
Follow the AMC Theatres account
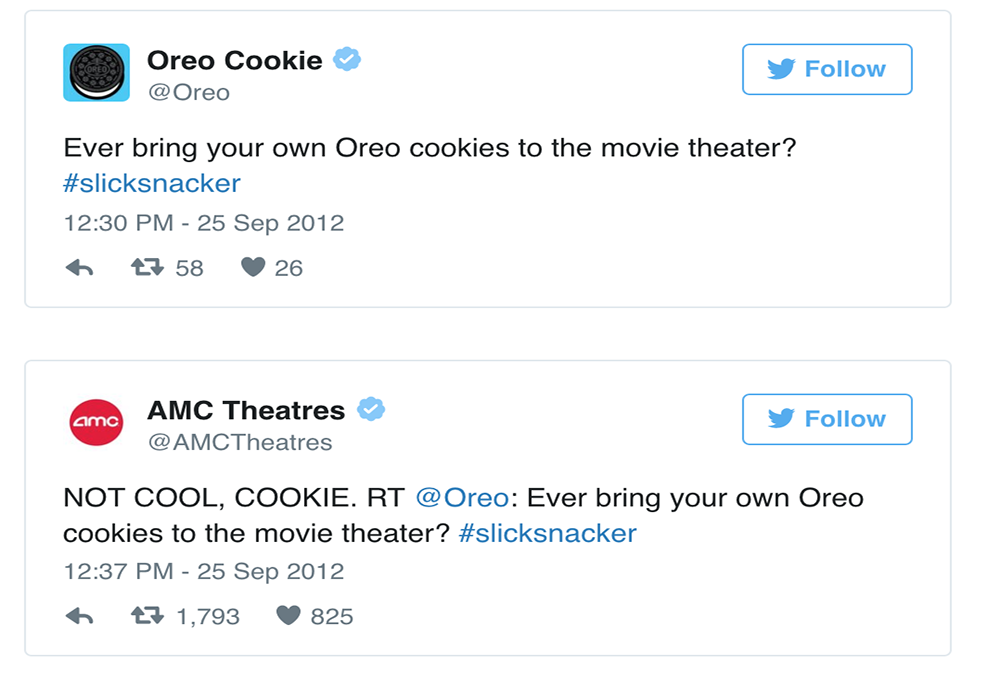pos(827,419)
